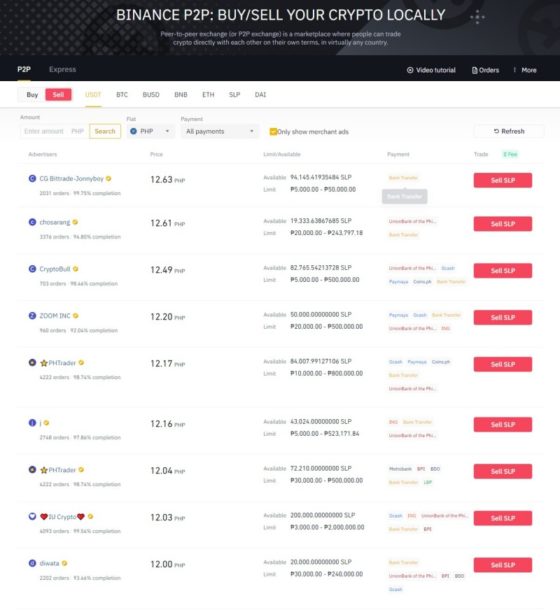Screen dimensions: 560x610
Task: Switch to the Express tab
Action: coord(63,69)
